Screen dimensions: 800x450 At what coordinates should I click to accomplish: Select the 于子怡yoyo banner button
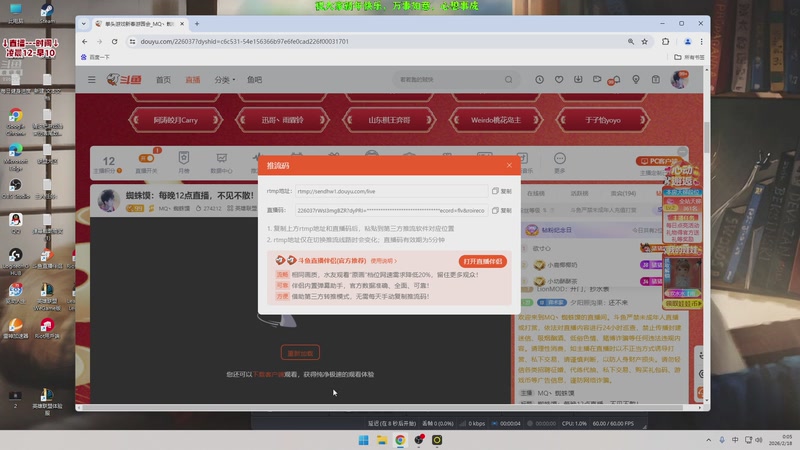pos(603,120)
